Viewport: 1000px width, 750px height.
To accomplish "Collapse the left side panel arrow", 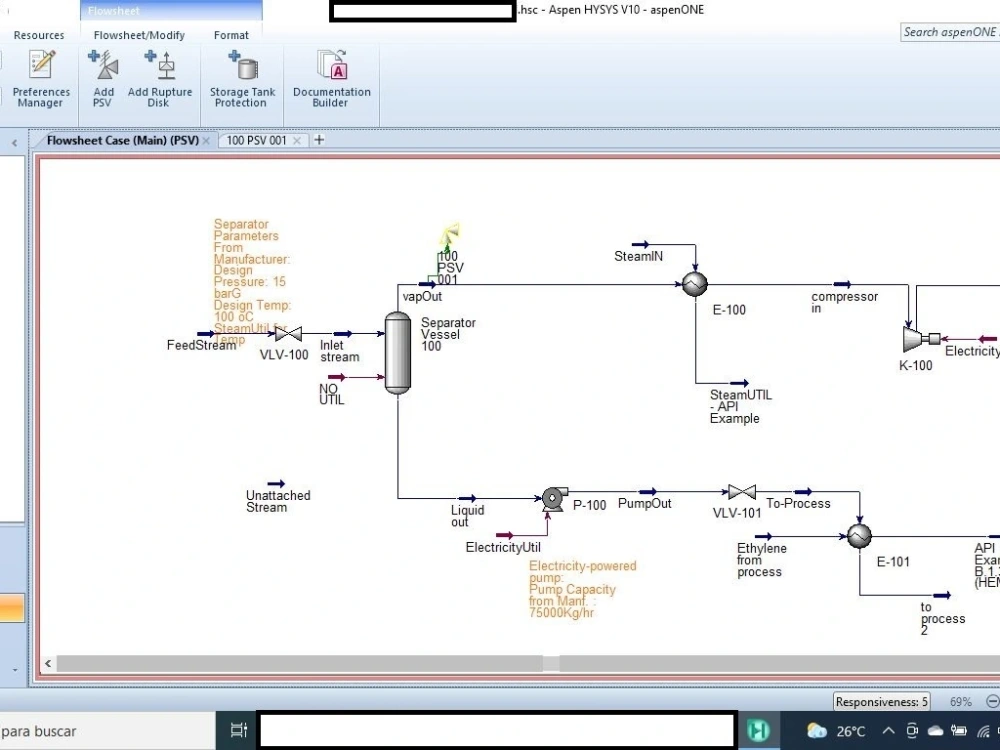I will [13, 143].
